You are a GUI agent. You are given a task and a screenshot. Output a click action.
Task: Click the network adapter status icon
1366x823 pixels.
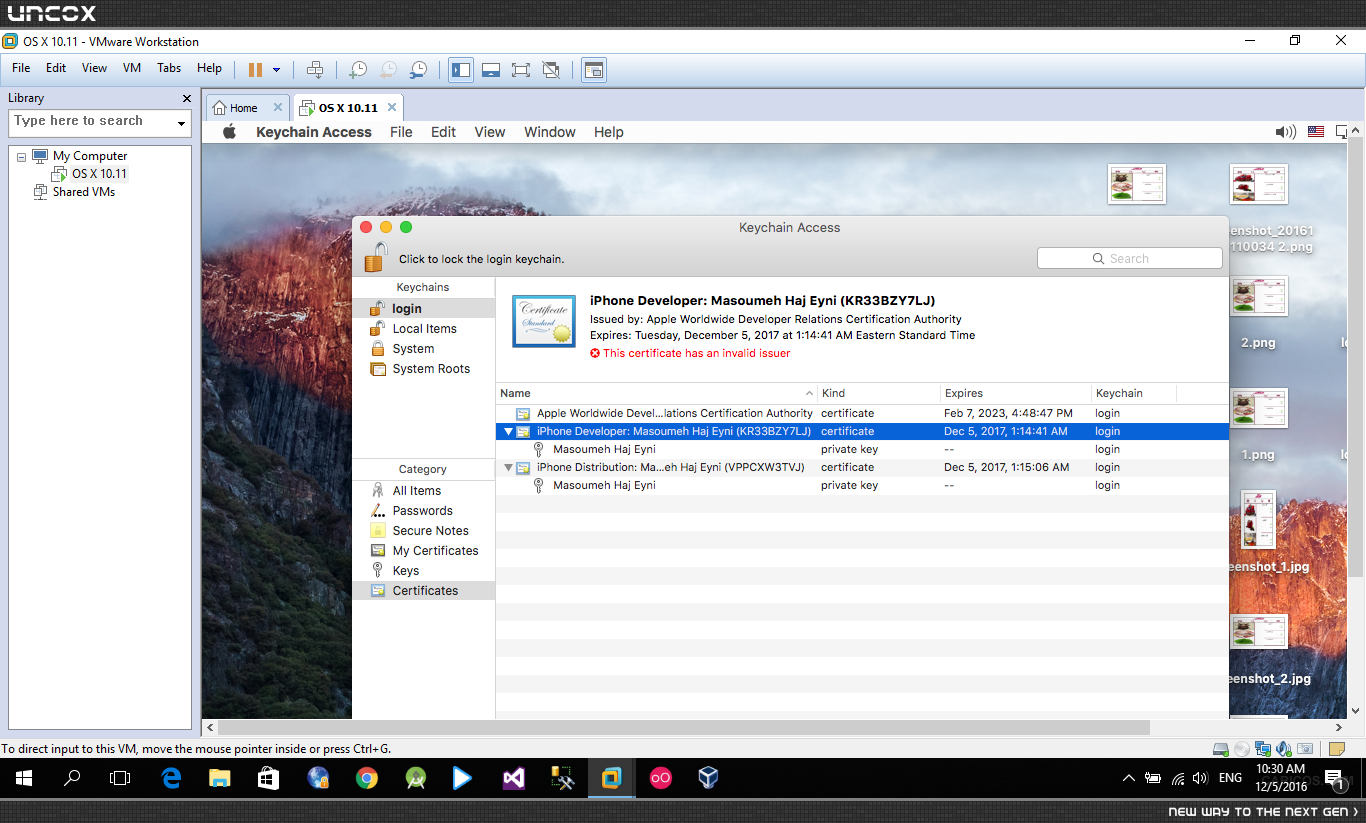(1263, 749)
